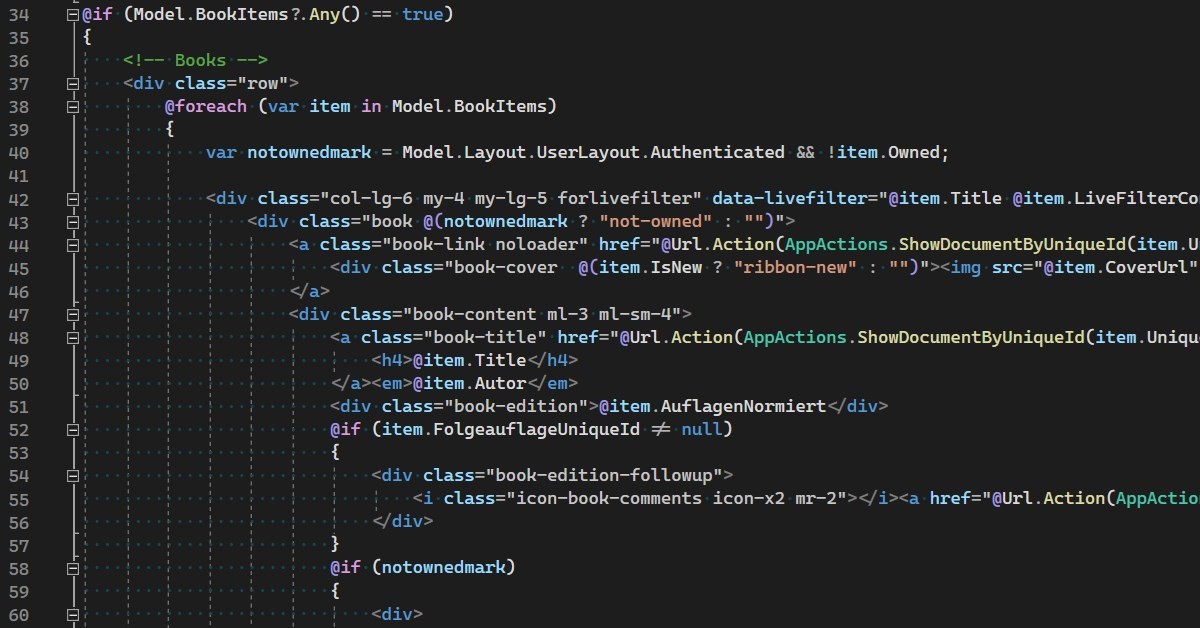The width and height of the screenshot is (1200, 628).
Task: Fold the book-edition-followup div on line 54
Action: click(x=71, y=475)
